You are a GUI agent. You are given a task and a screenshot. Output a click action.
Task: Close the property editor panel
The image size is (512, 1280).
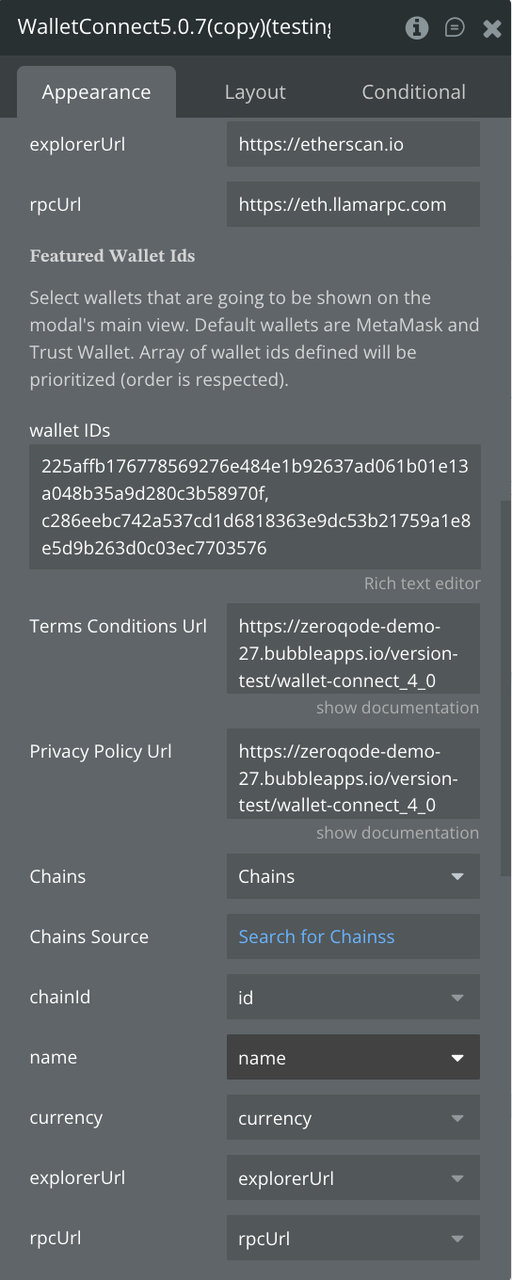point(491,29)
